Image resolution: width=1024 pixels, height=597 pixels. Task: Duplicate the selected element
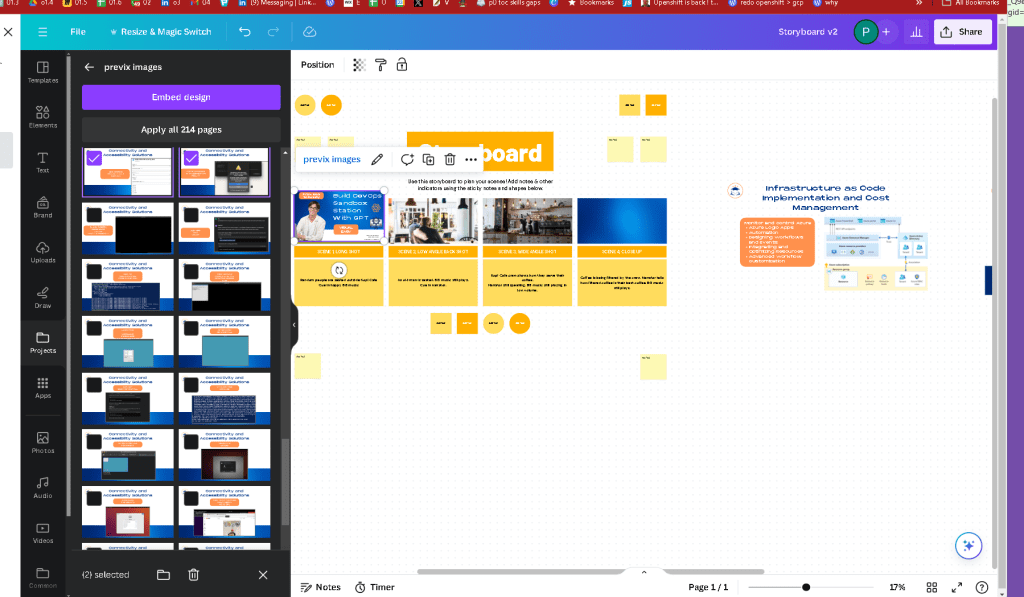(x=428, y=159)
